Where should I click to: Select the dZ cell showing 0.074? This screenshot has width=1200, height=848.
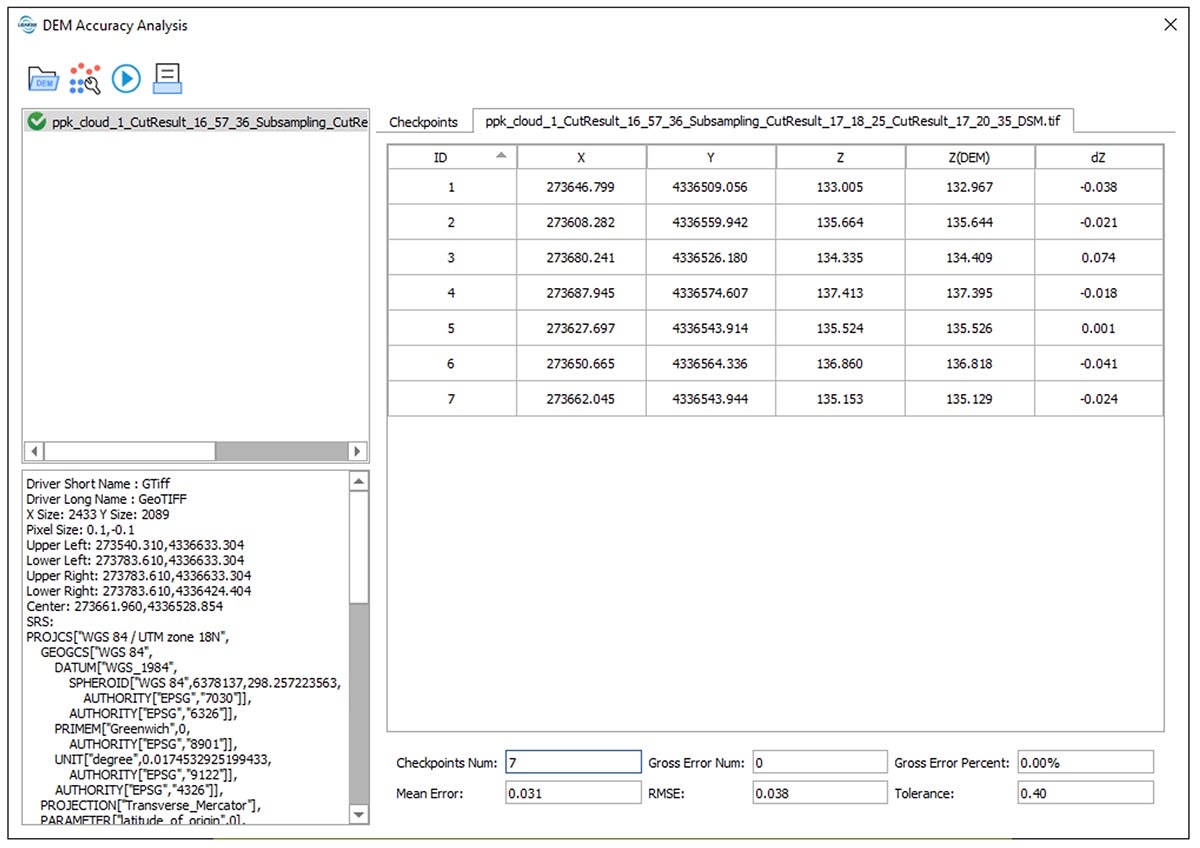click(1098, 258)
